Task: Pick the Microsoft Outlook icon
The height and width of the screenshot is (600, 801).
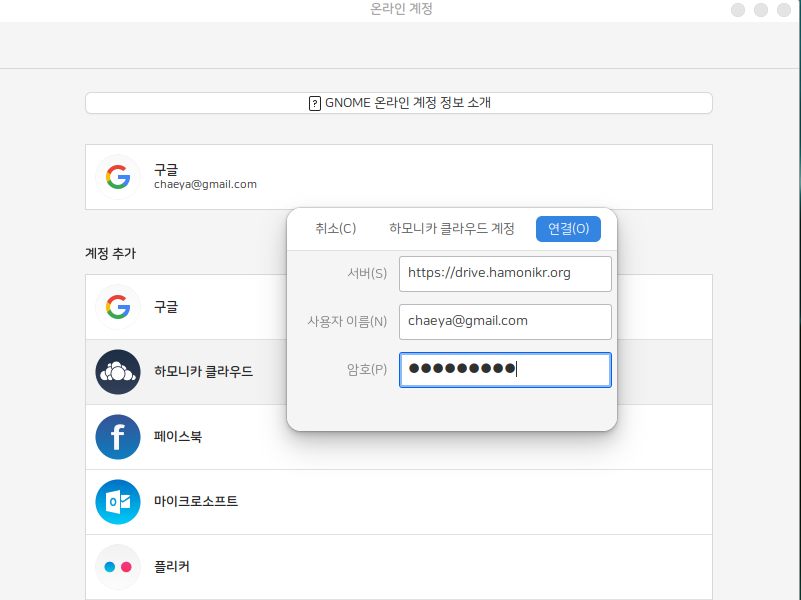Action: tap(118, 502)
